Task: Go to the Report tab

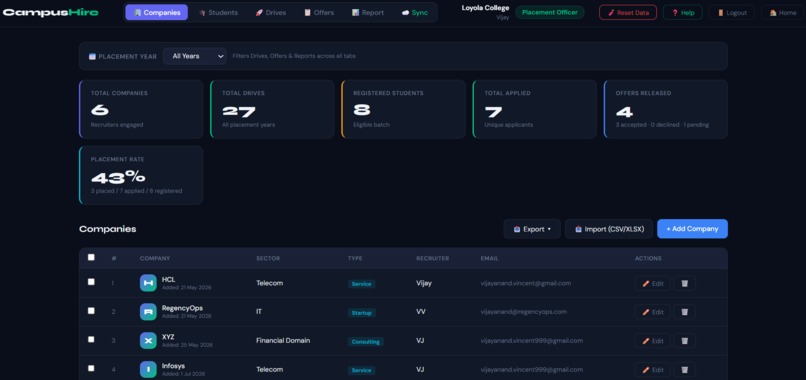Action: coord(368,12)
